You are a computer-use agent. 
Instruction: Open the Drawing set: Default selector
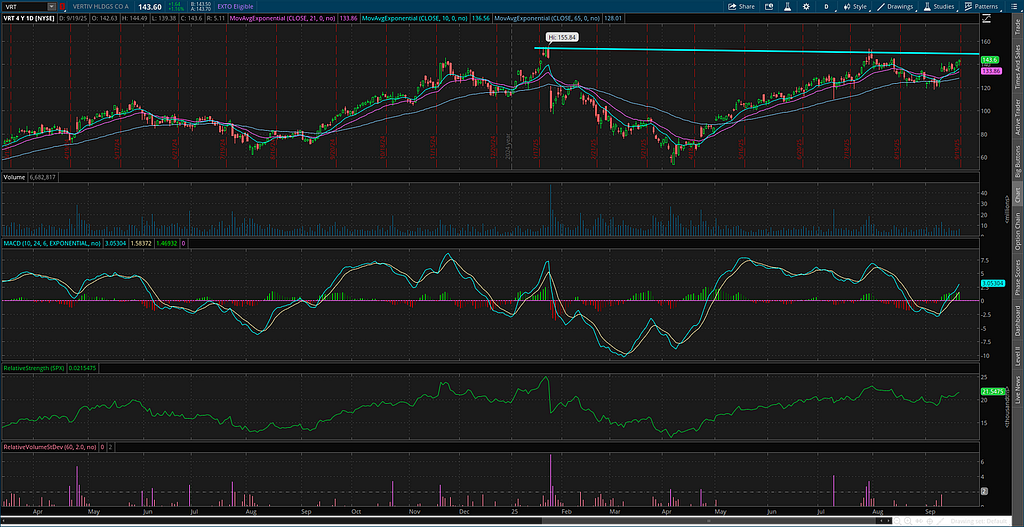tap(979, 521)
